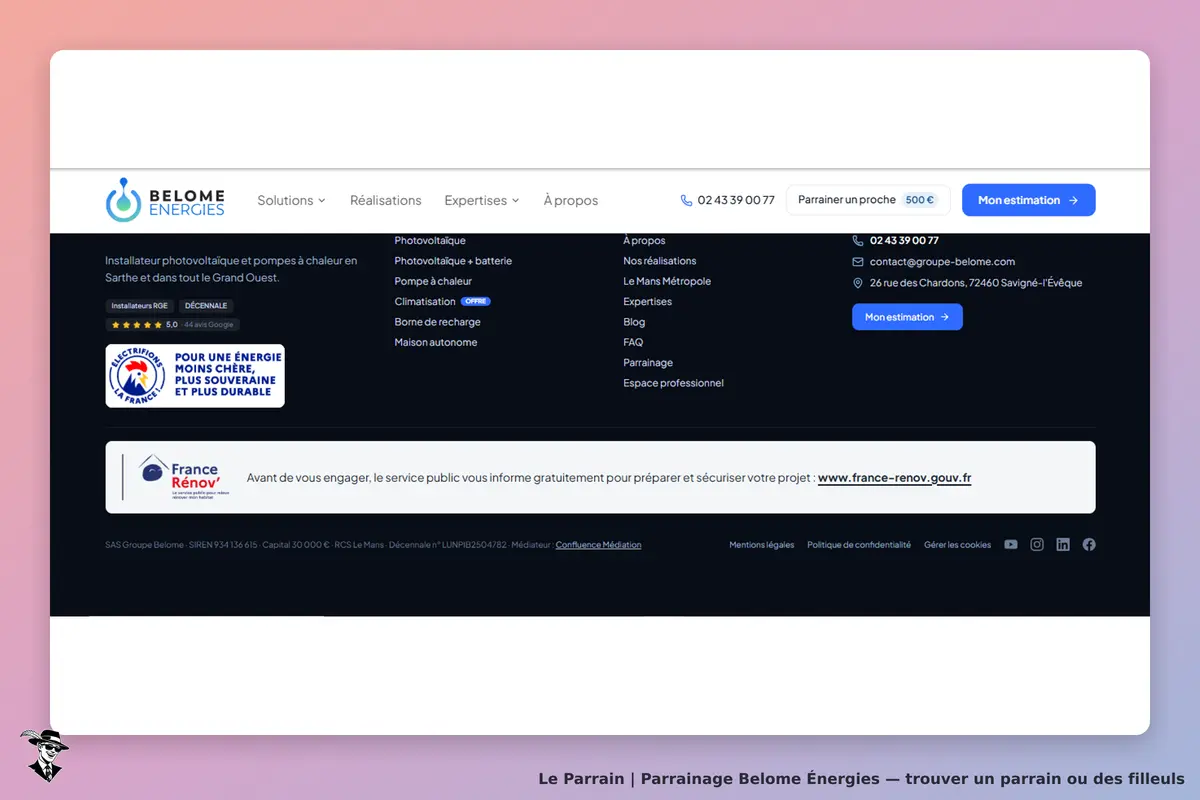The height and width of the screenshot is (800, 1200).
Task: Click the Installateurs RGE badge
Action: 140,306
